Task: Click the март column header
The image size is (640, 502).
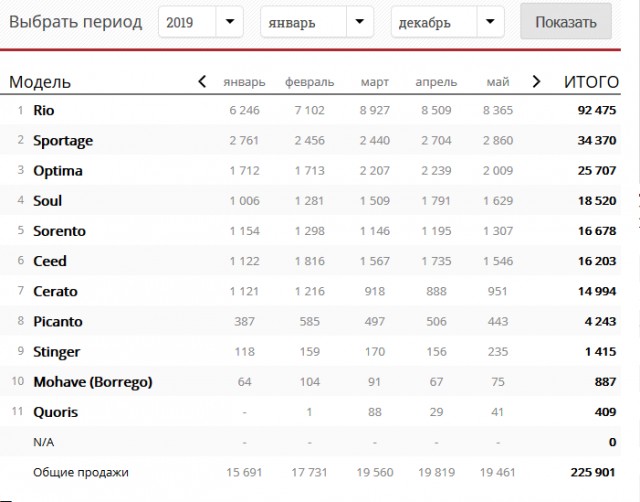Action: pyautogui.click(x=375, y=82)
